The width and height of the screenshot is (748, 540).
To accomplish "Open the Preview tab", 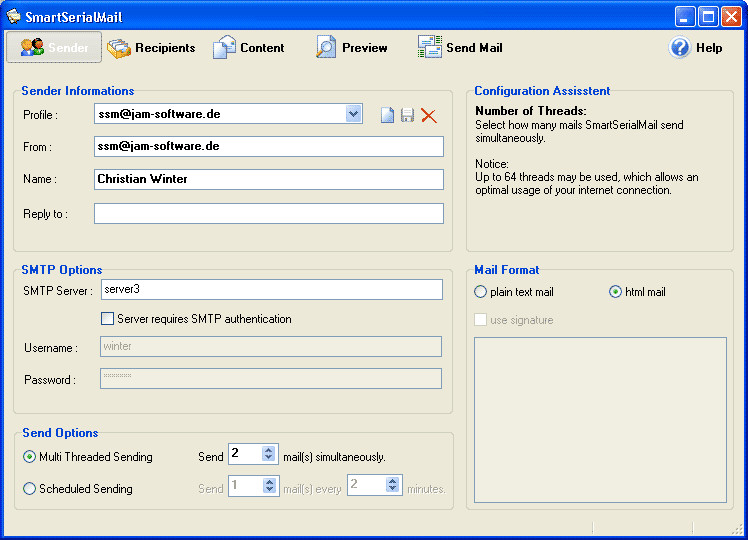I will point(352,48).
